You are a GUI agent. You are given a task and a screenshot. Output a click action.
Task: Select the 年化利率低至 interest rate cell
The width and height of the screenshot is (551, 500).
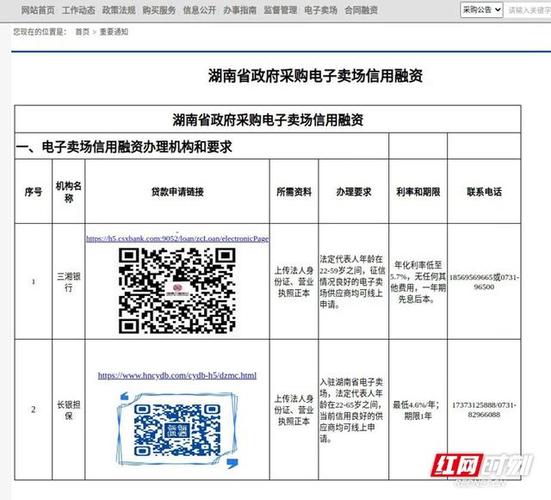point(418,282)
